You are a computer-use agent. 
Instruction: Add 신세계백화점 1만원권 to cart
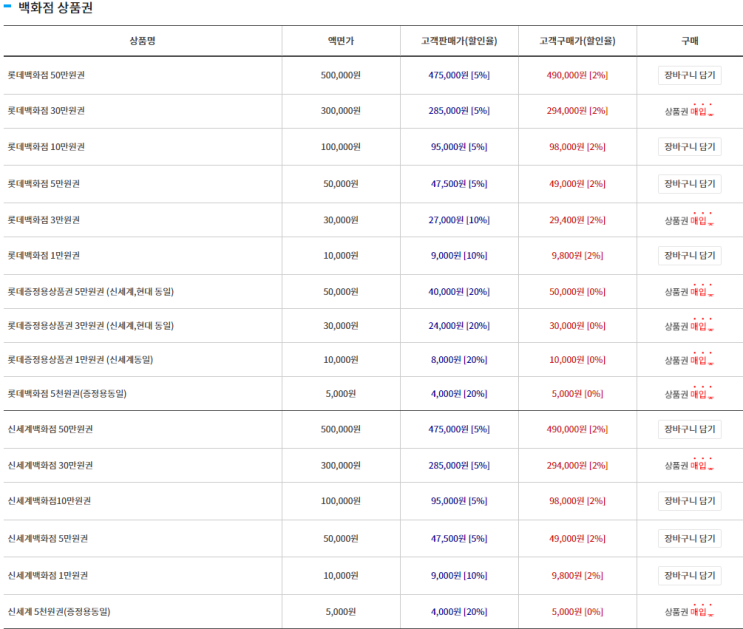[x=689, y=575]
